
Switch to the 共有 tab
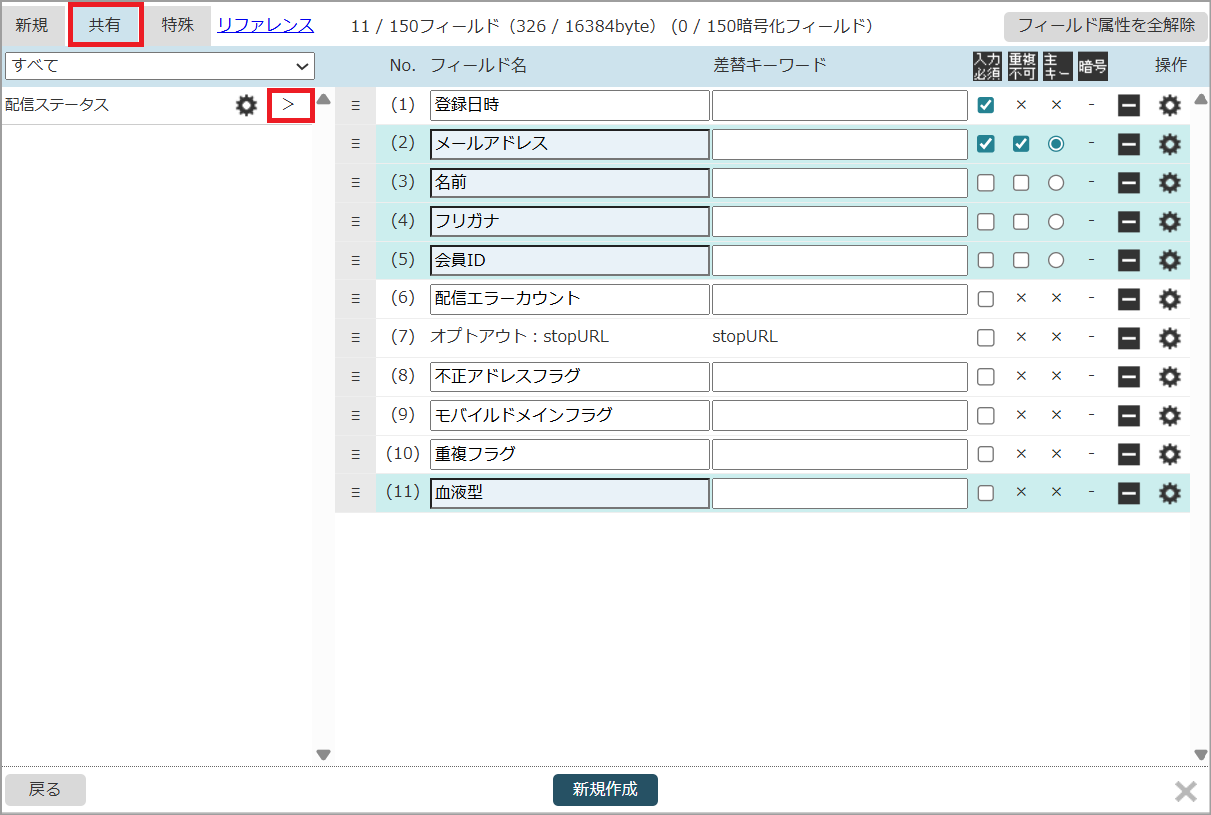coord(105,25)
